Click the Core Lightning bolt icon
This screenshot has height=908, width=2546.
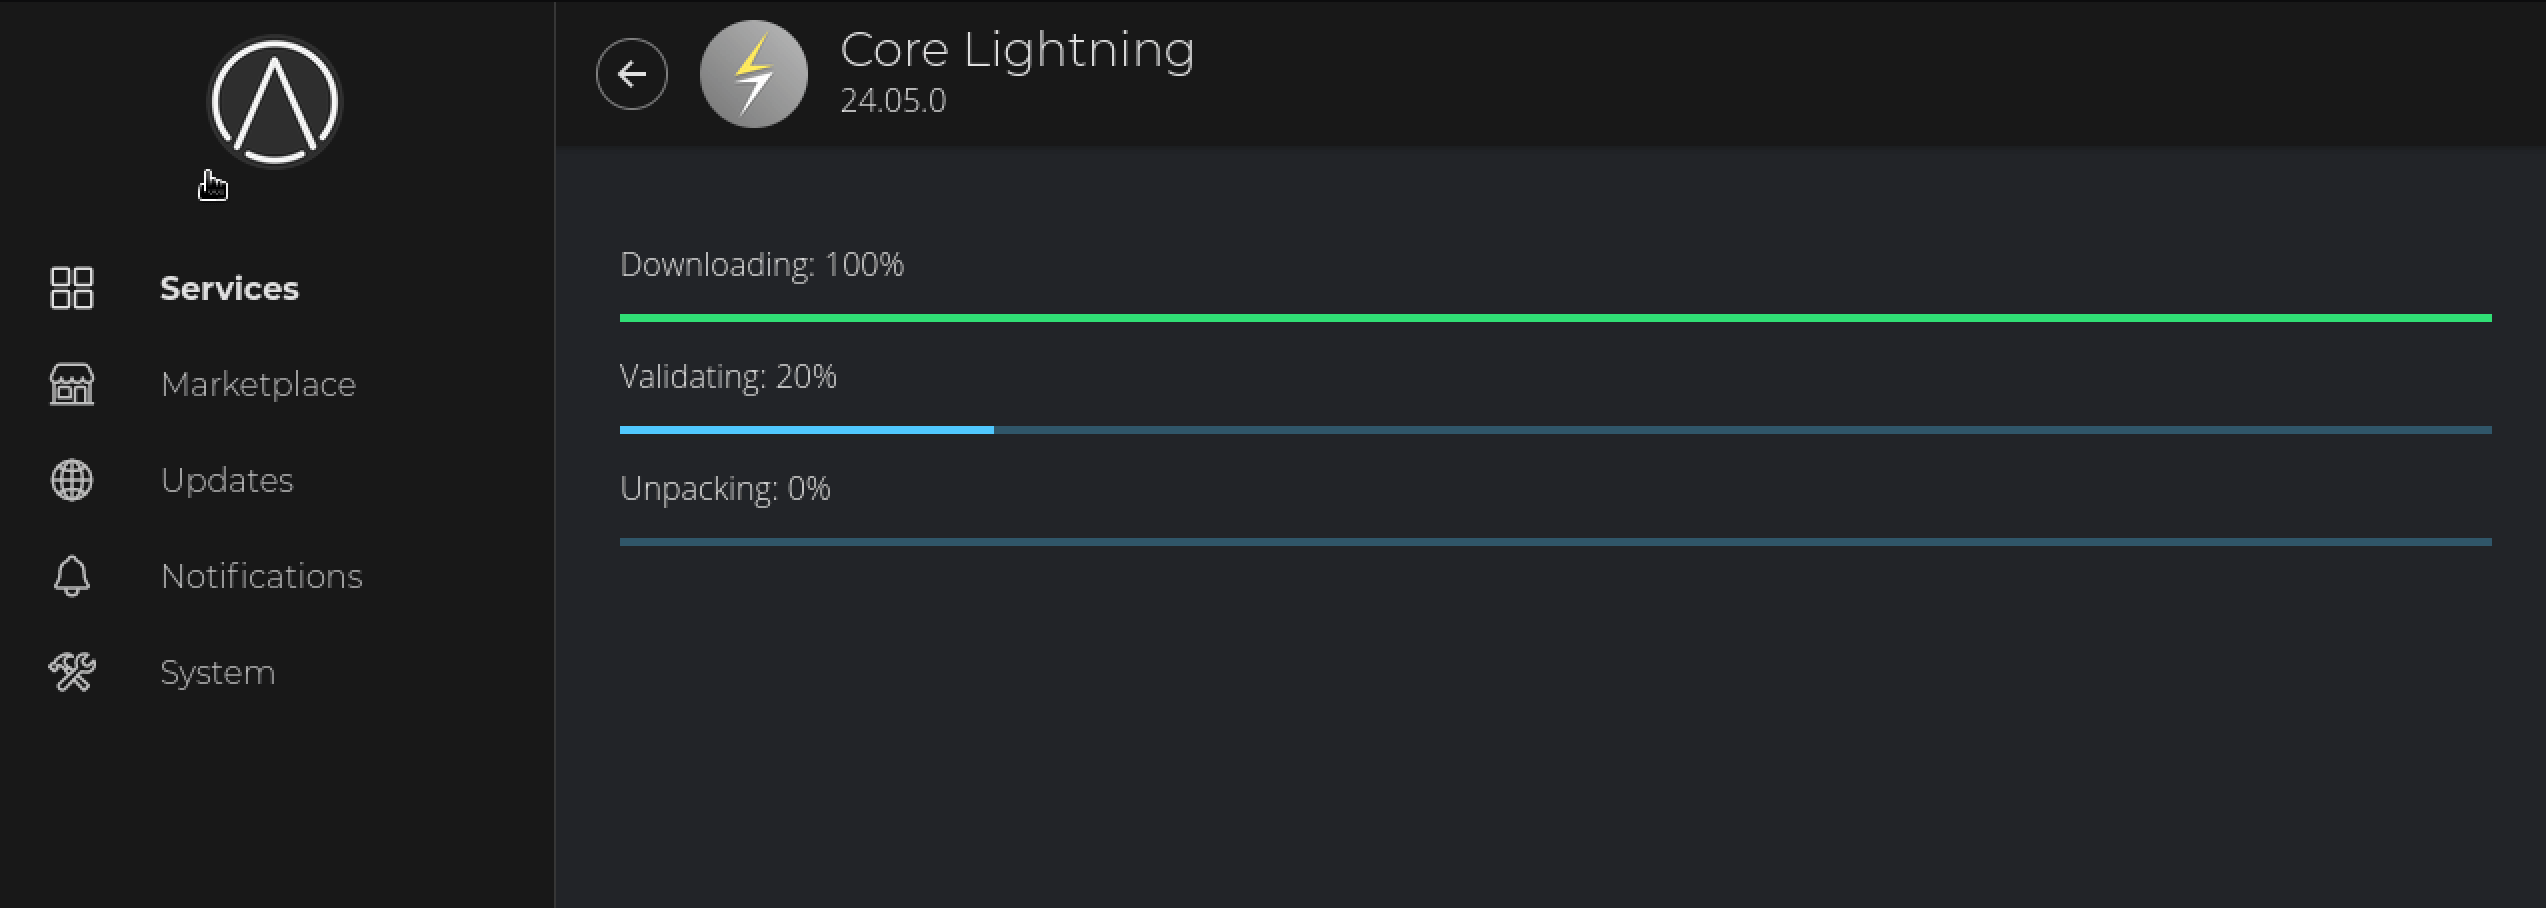click(x=754, y=74)
